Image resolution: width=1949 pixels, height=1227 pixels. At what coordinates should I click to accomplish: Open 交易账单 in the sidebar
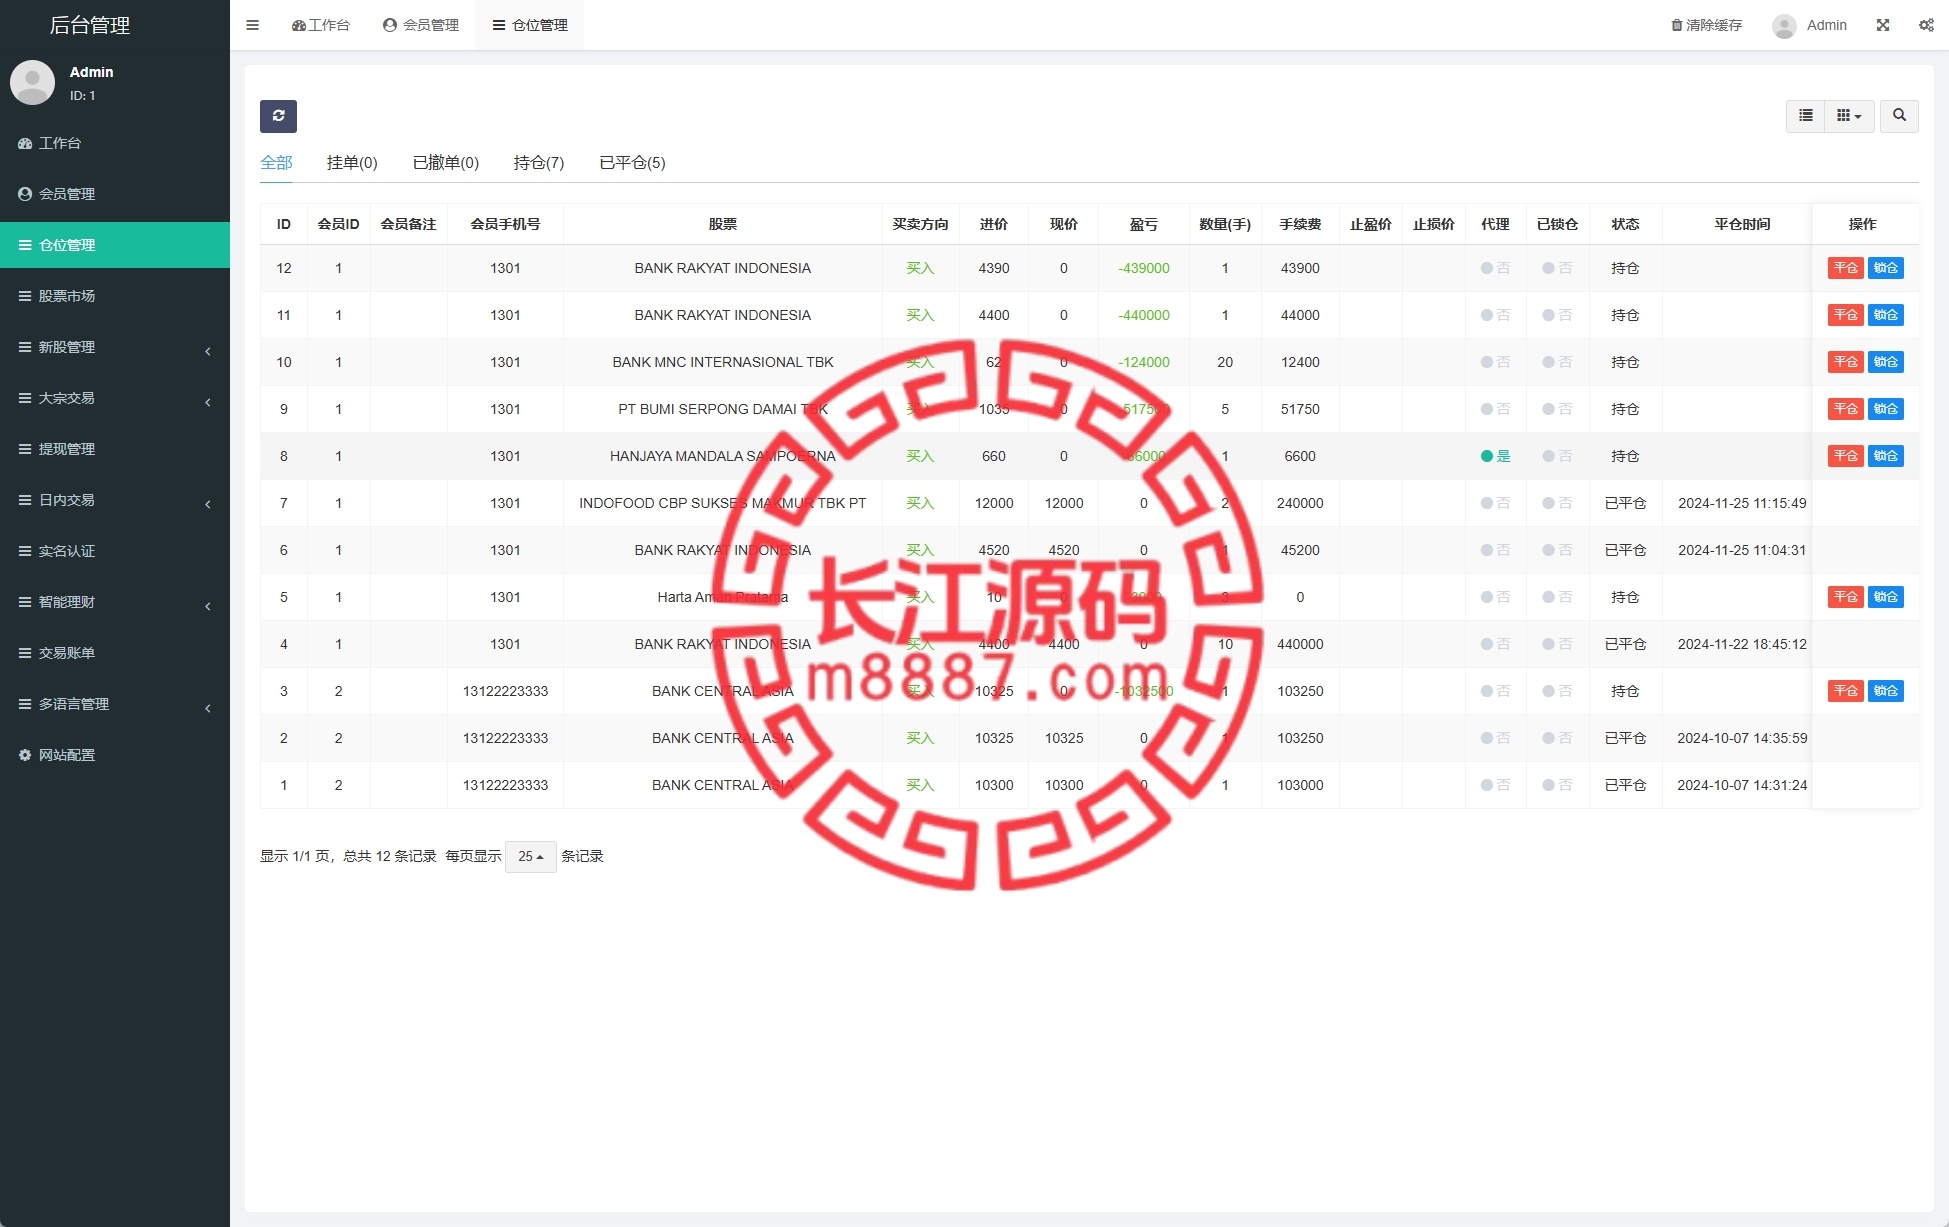pos(115,653)
